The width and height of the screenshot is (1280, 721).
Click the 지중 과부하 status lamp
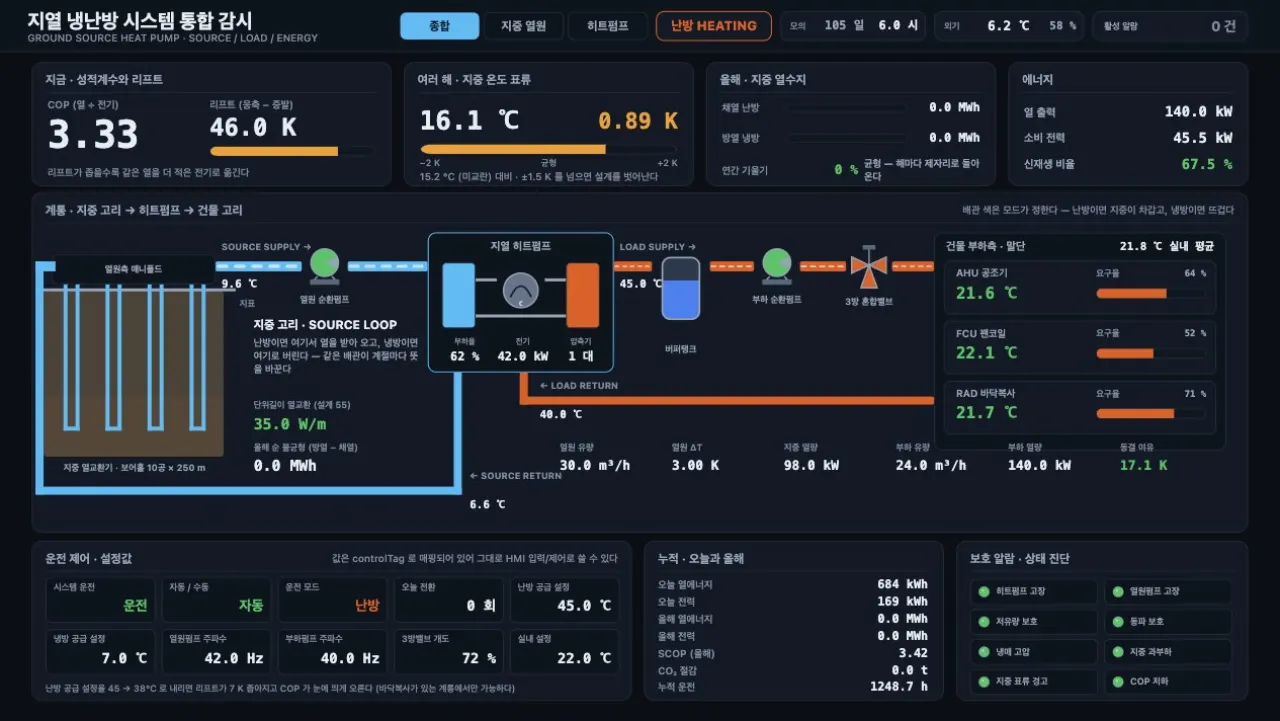pos(1119,651)
